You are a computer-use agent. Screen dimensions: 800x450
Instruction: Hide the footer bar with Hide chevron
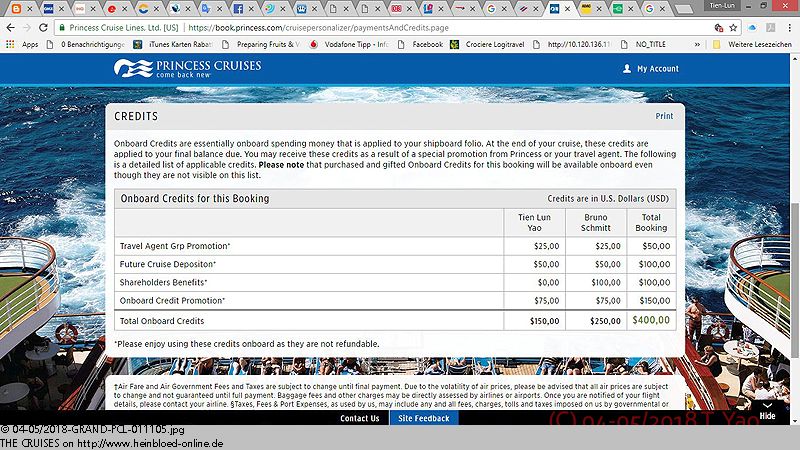tap(767, 411)
